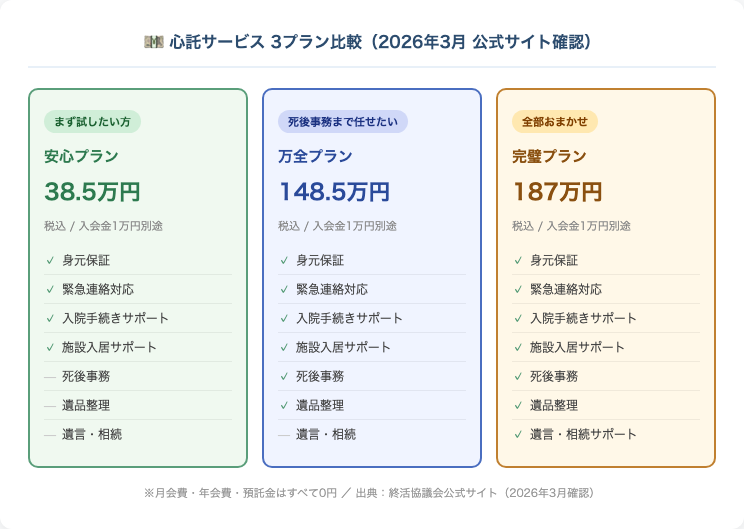This screenshot has width=744, height=529.
Task: Click the dash beside 遺言・相続 in 安心プラン
Action: [50, 435]
